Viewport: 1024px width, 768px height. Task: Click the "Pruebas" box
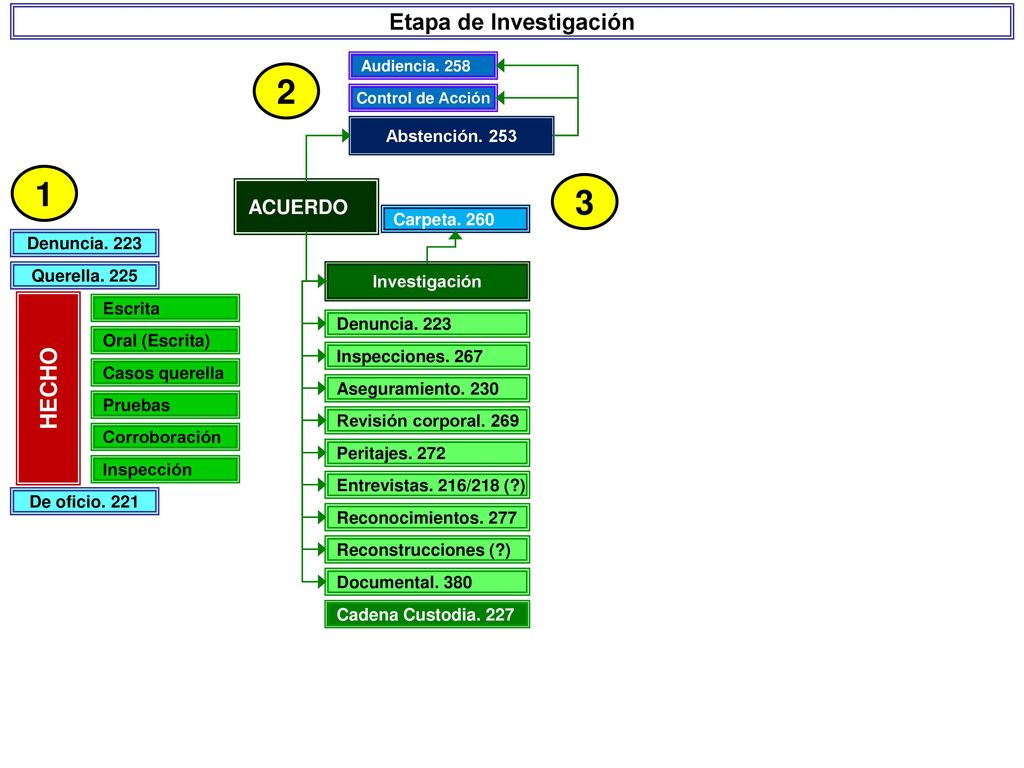click(x=165, y=405)
